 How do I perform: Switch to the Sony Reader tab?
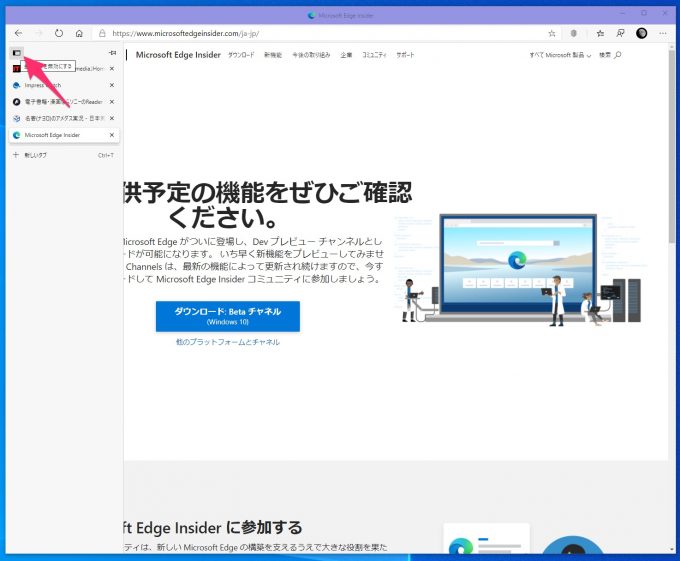(64, 102)
